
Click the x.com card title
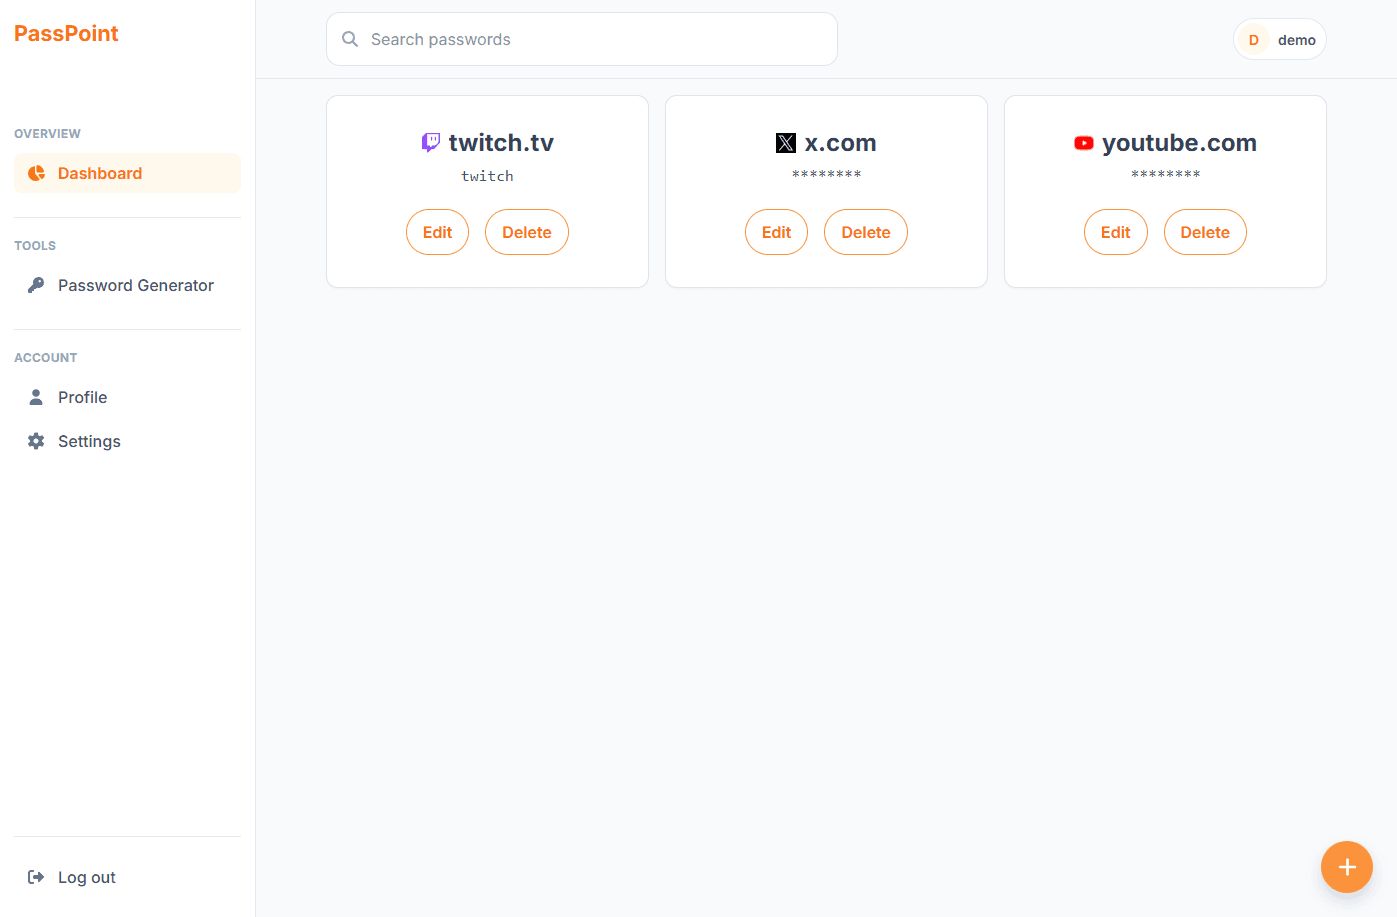coord(841,143)
